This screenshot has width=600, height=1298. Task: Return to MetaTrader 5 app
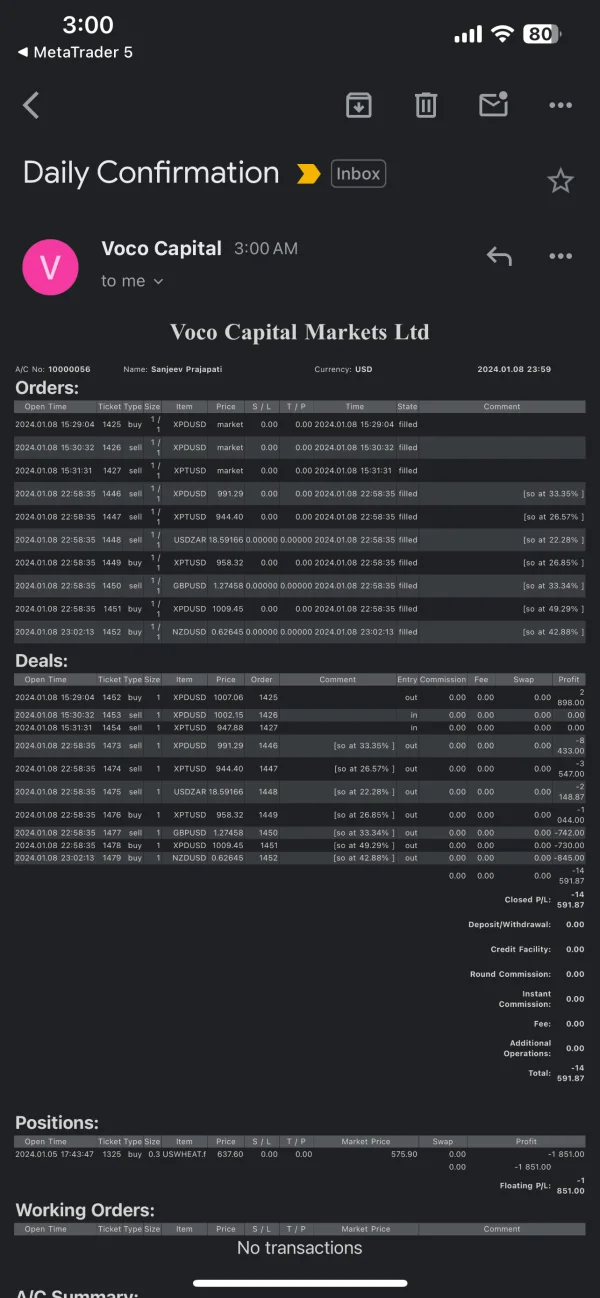pyautogui.click(x=75, y=52)
